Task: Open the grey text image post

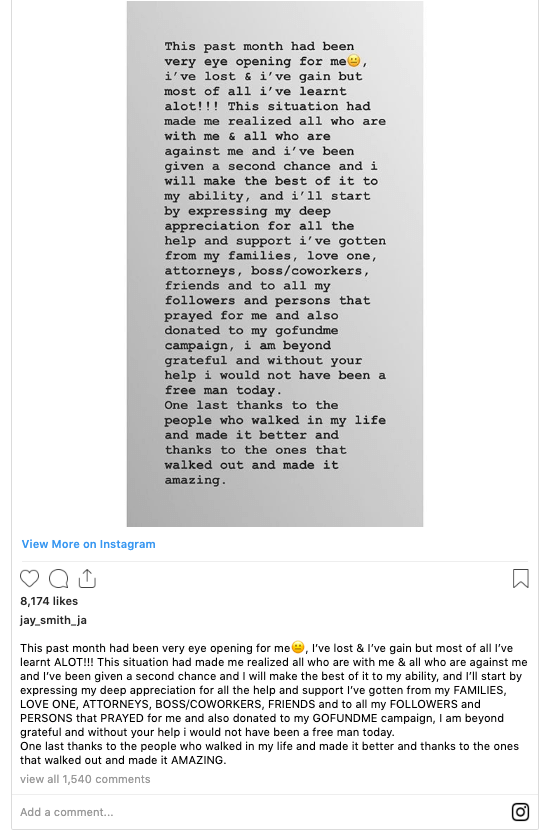Action: pos(275,263)
